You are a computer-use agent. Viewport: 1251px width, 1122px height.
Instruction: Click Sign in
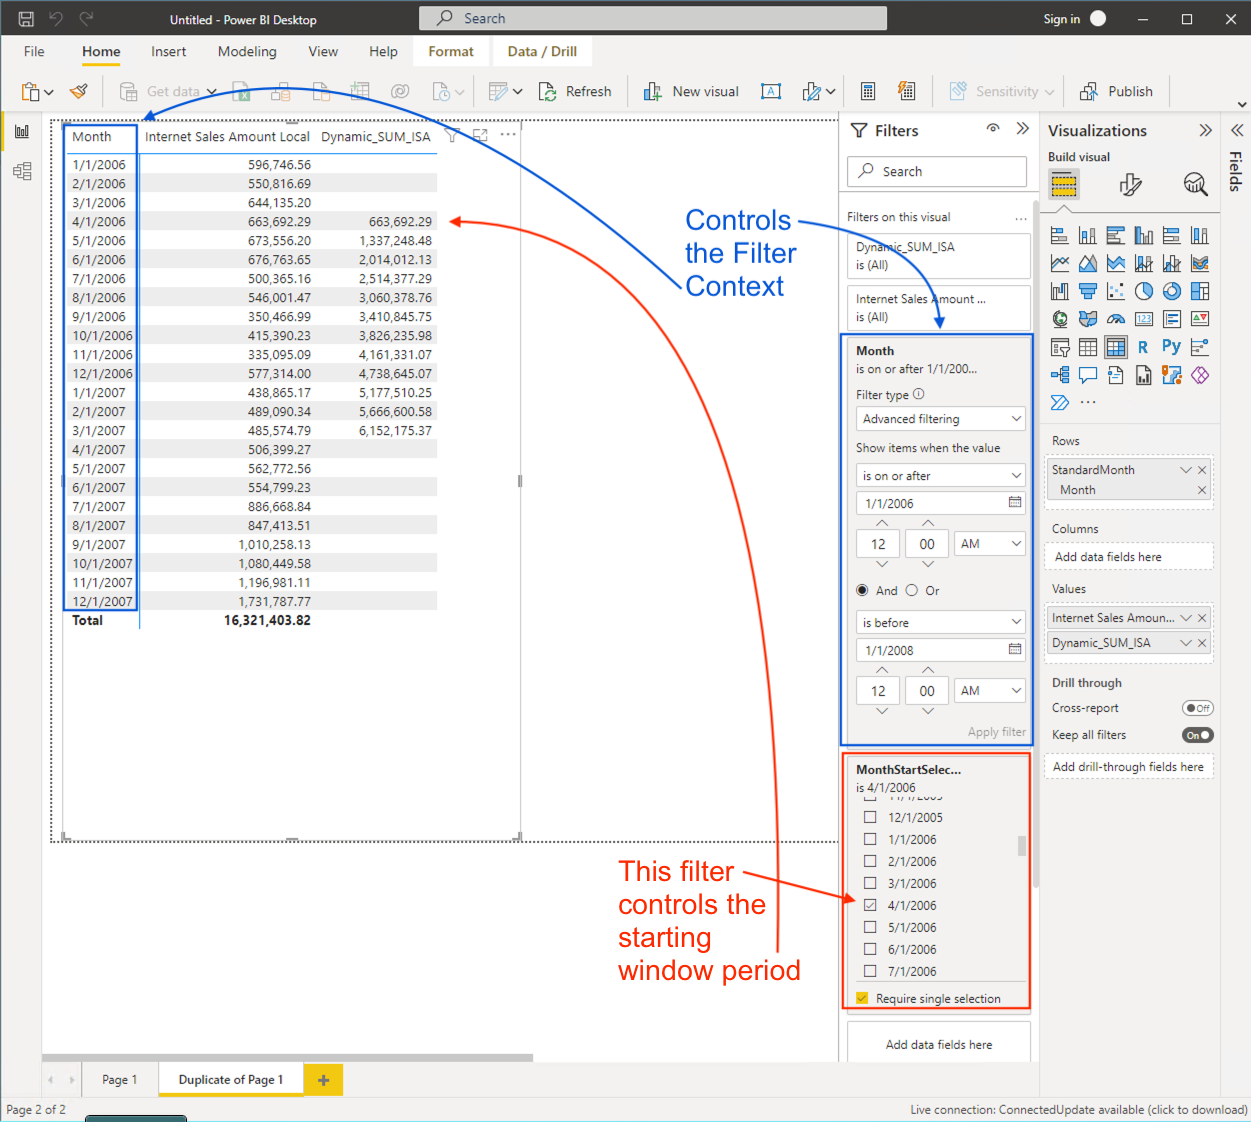point(1061,18)
